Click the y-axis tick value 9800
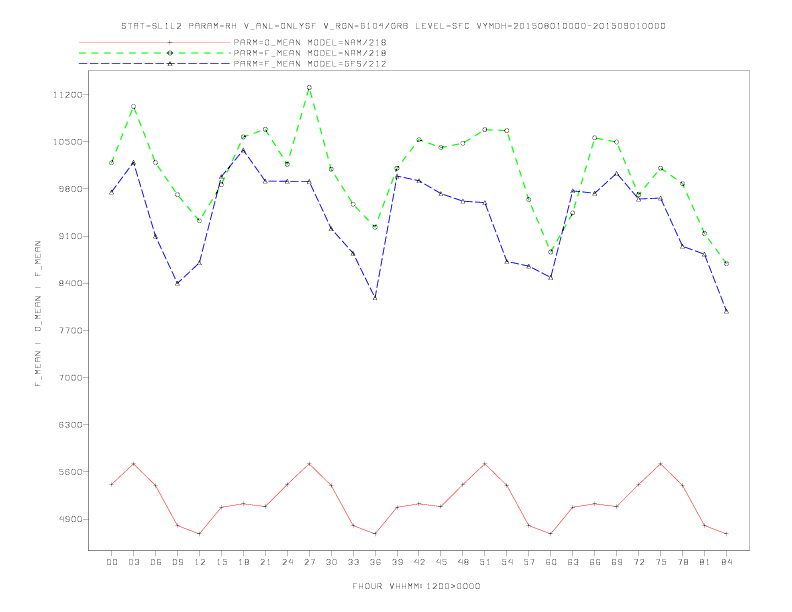This screenshot has height=612, width=792. (70, 189)
